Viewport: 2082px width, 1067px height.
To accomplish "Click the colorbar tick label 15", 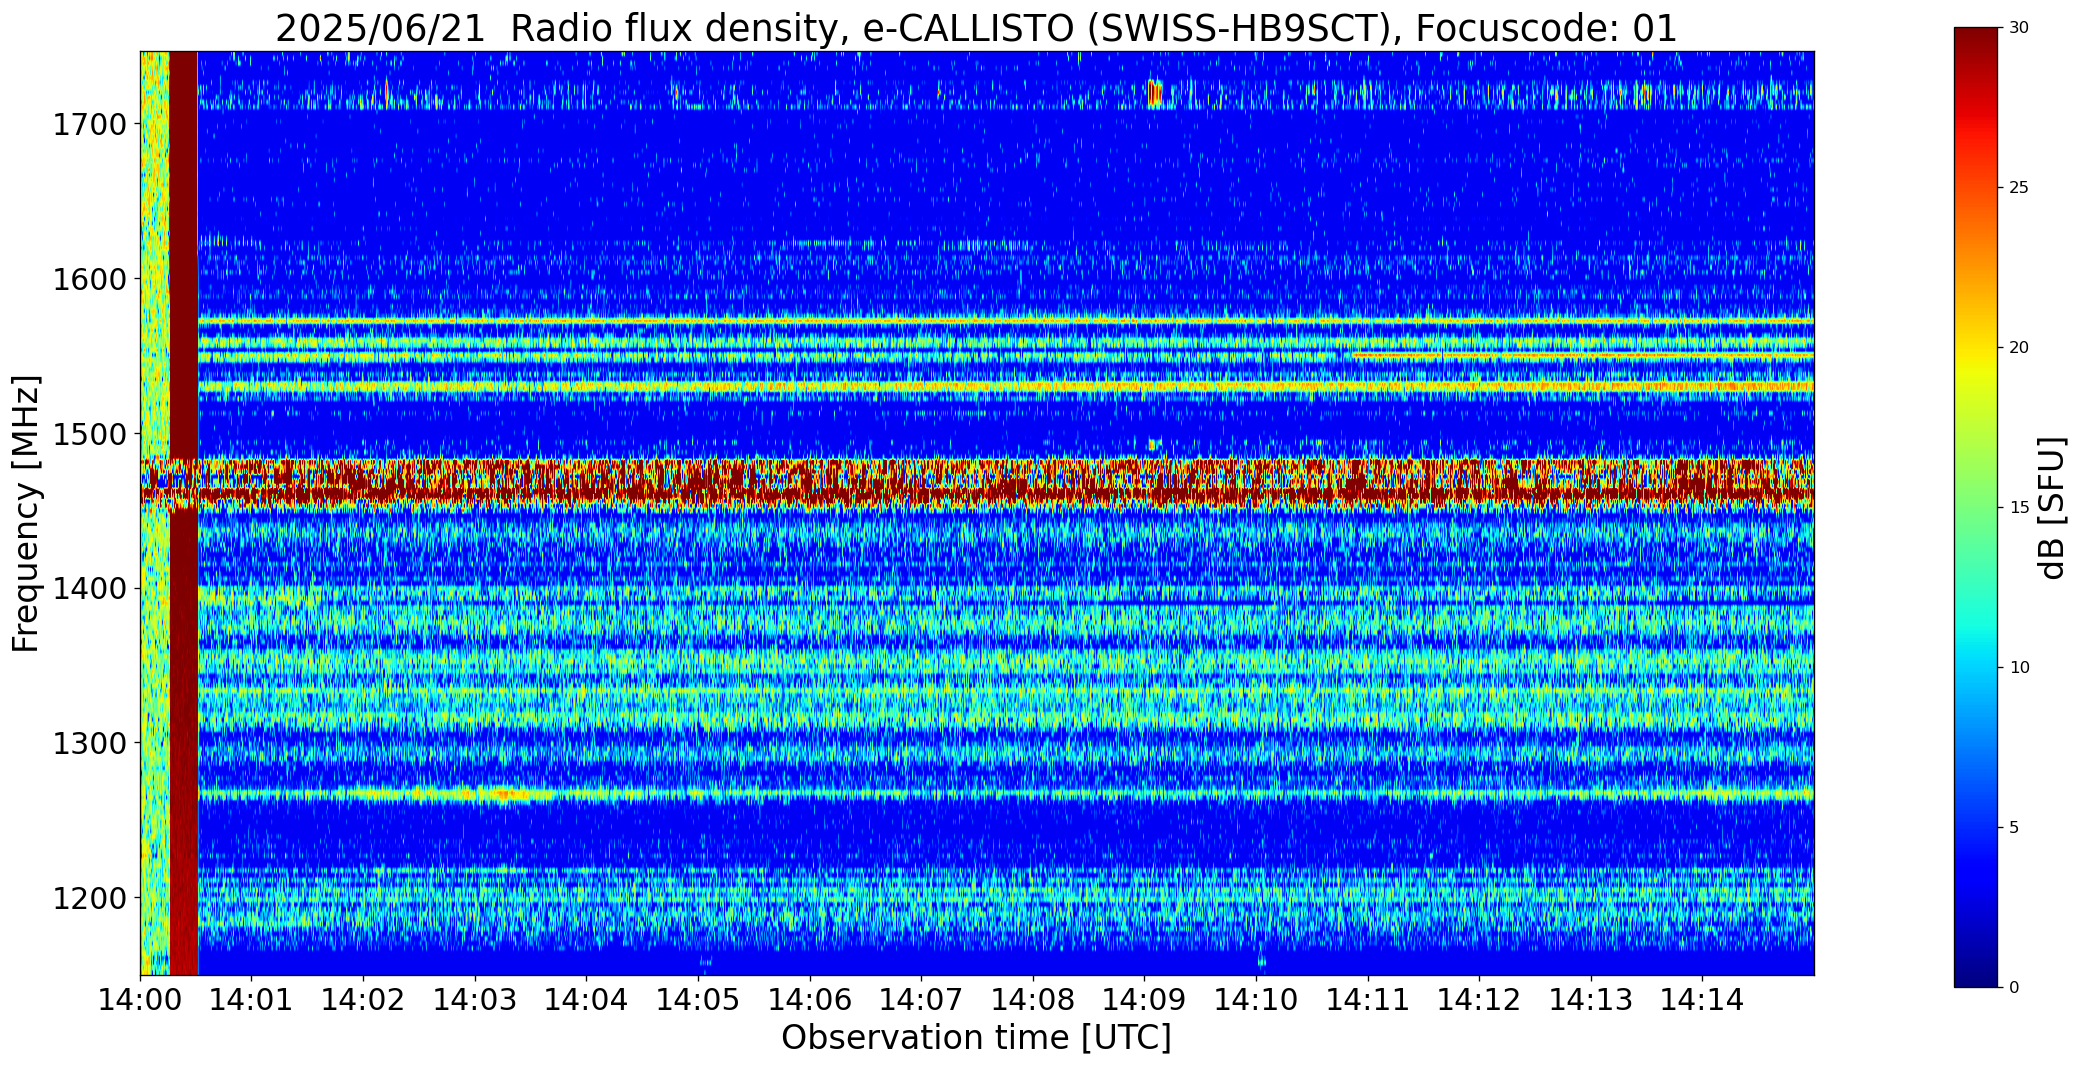I will [2019, 508].
